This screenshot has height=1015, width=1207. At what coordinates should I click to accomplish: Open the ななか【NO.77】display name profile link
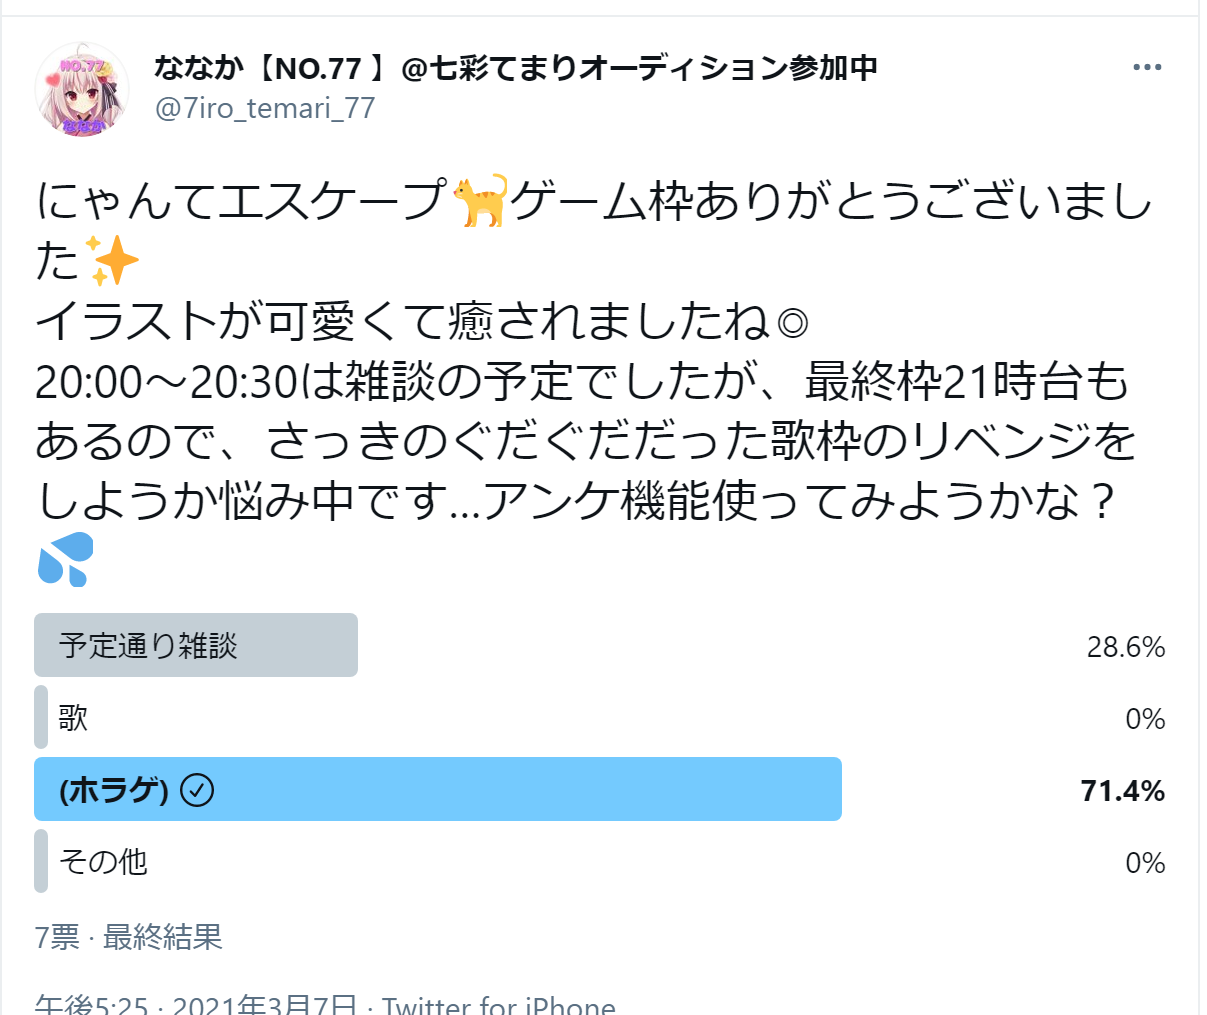click(x=515, y=67)
